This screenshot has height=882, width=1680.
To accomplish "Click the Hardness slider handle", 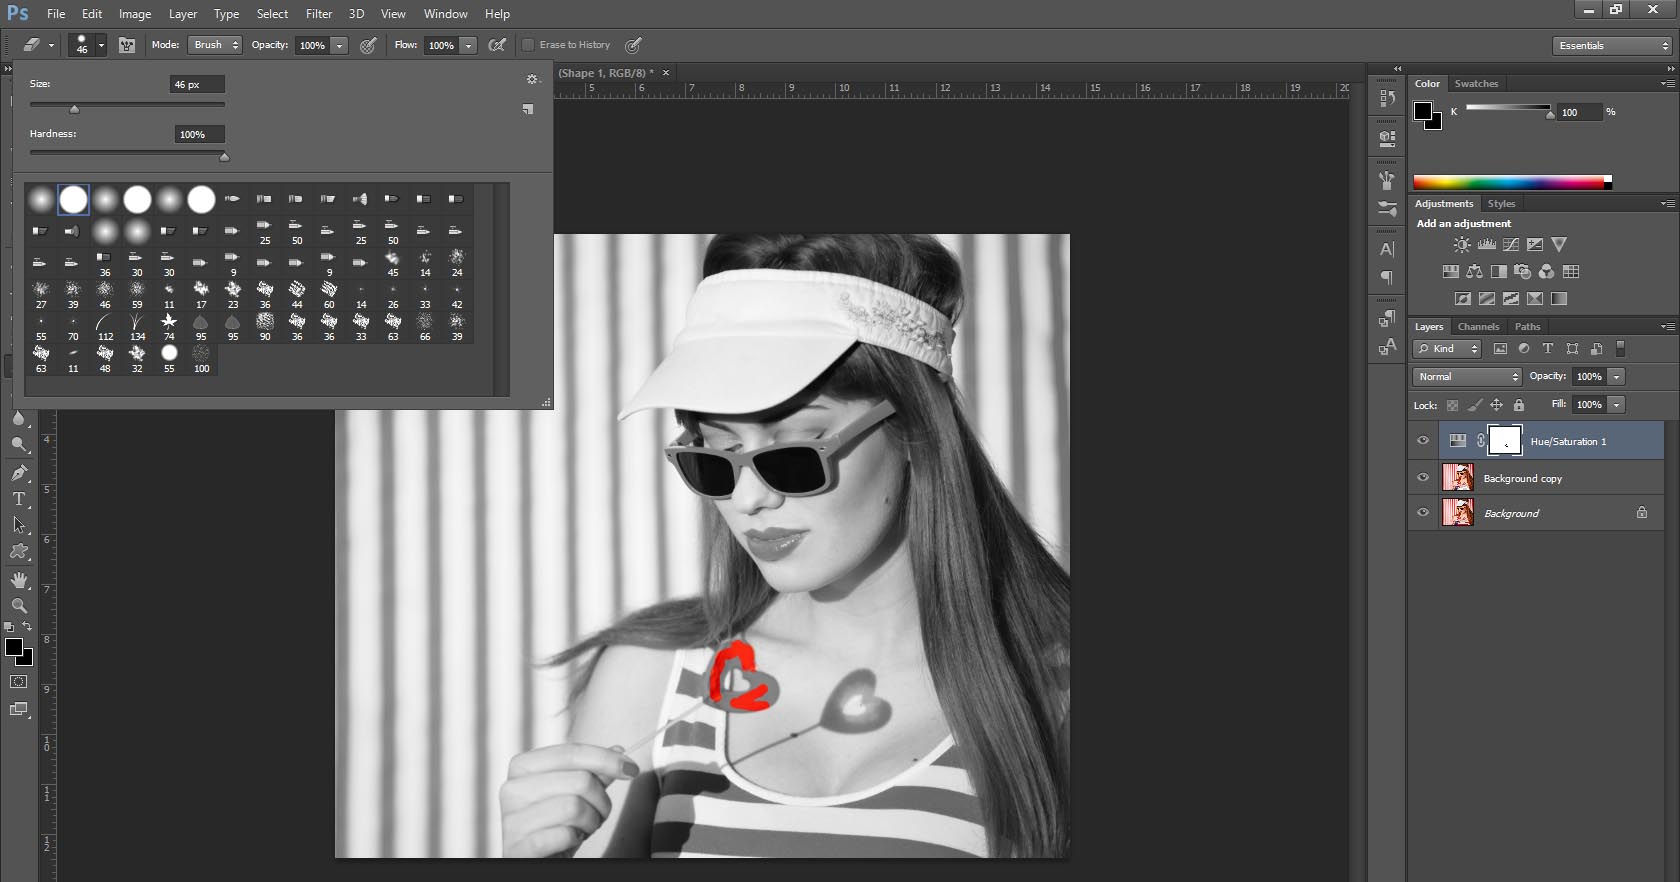I will [224, 157].
